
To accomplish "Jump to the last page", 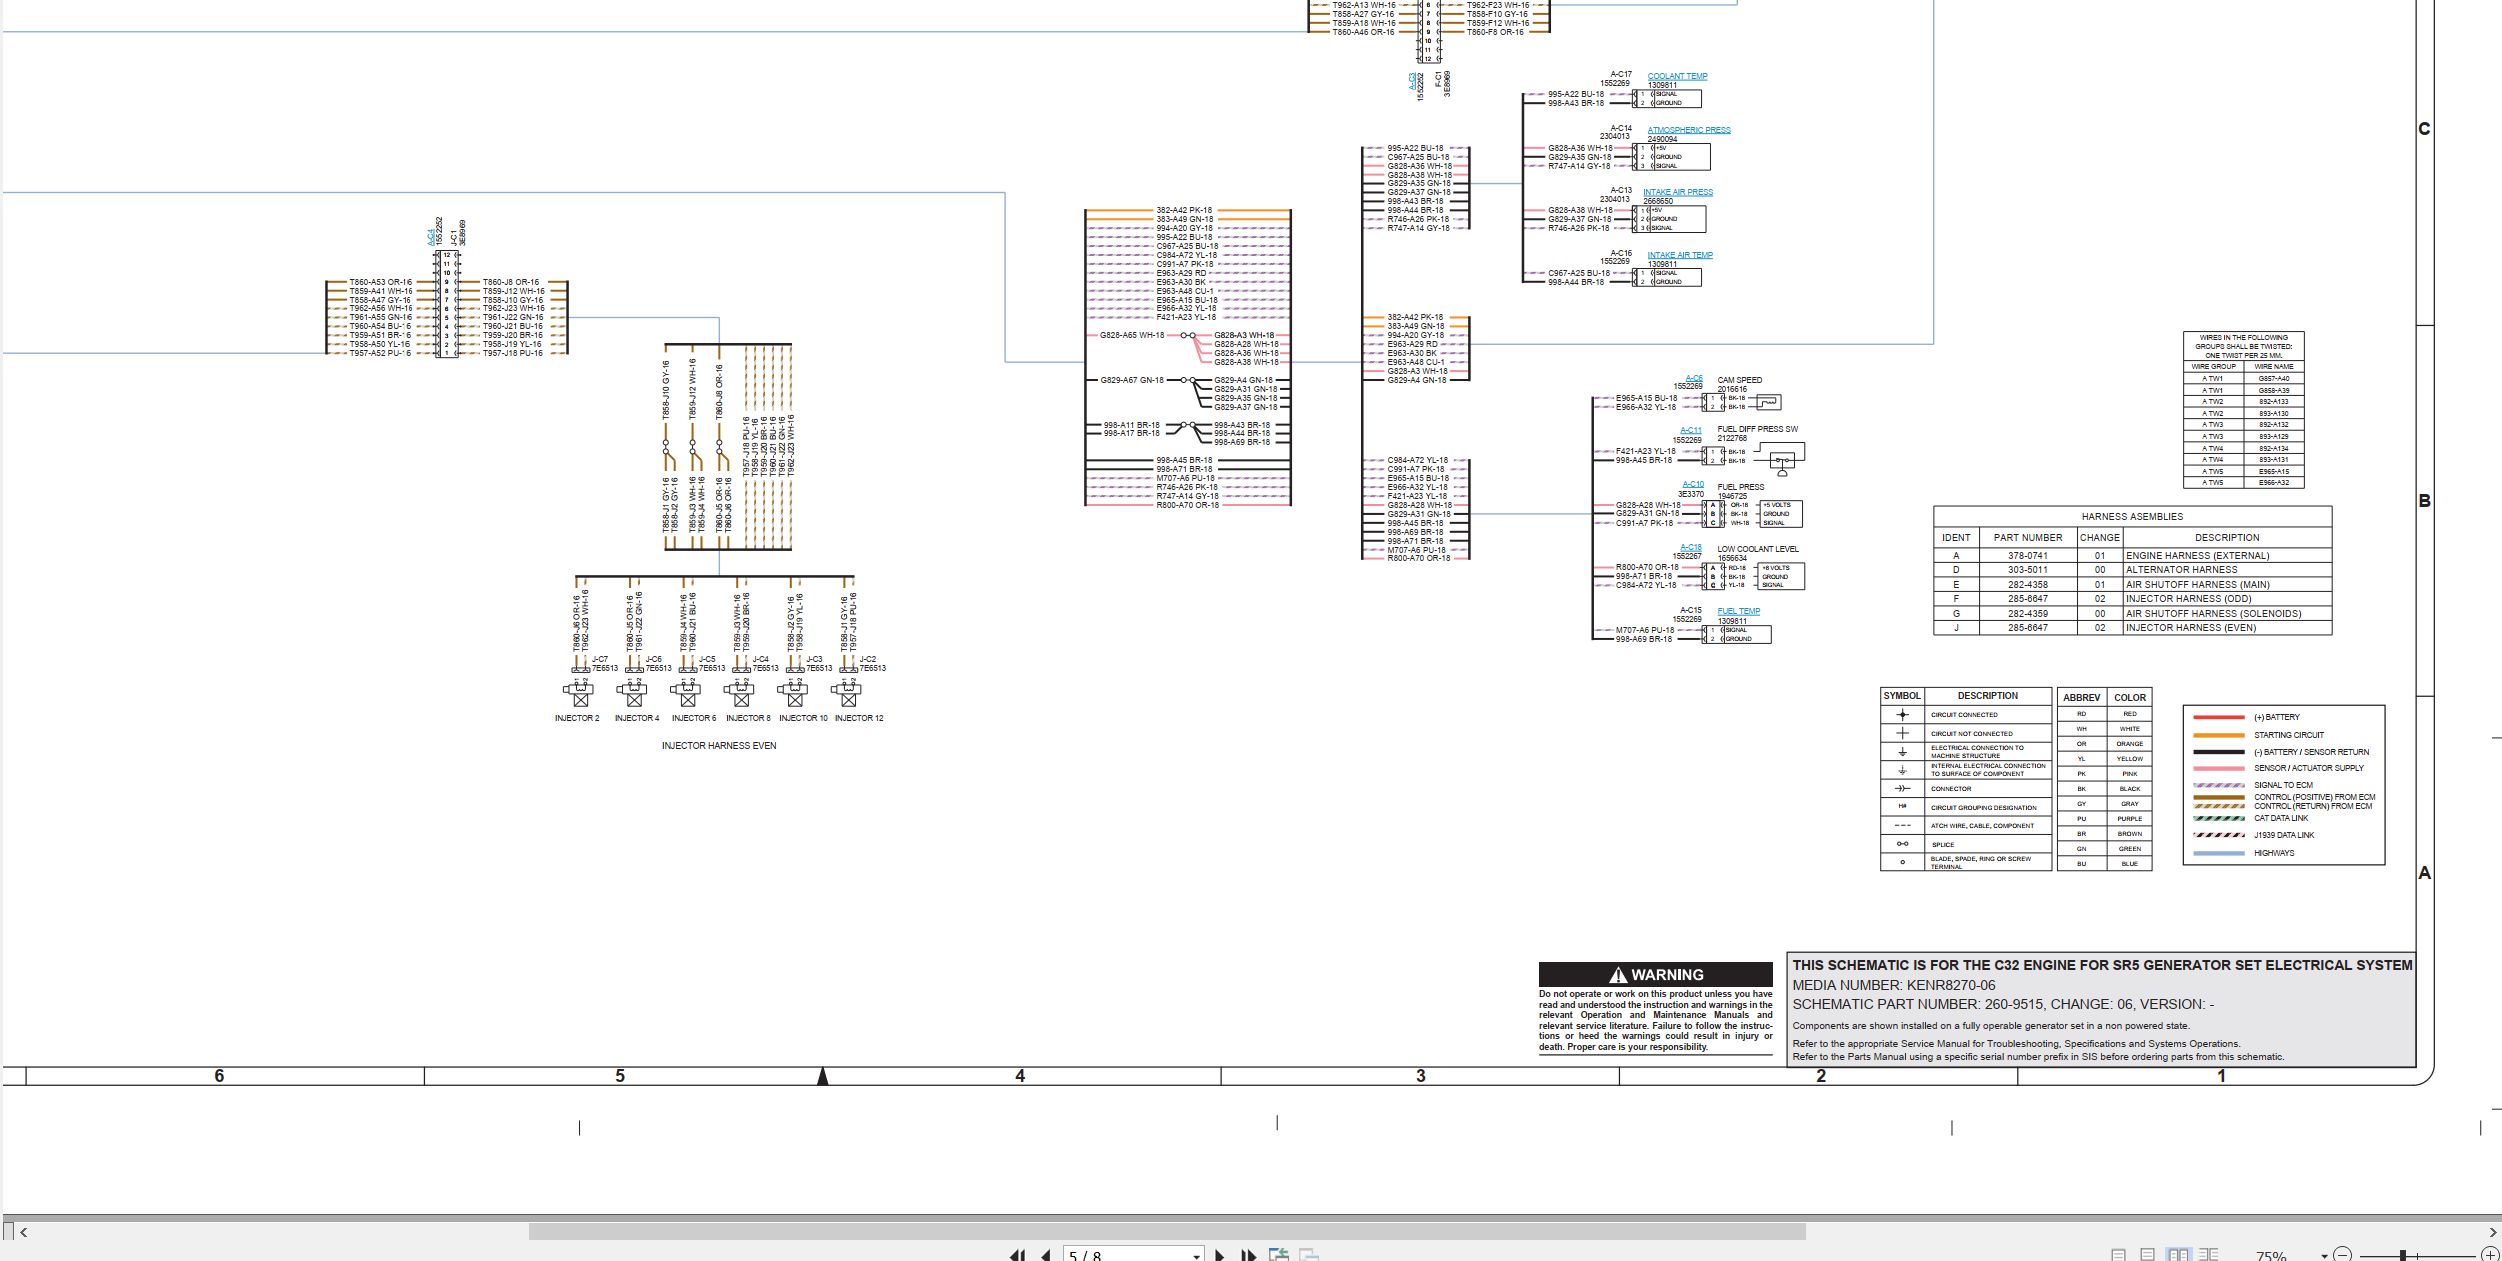I will pos(1247,1255).
